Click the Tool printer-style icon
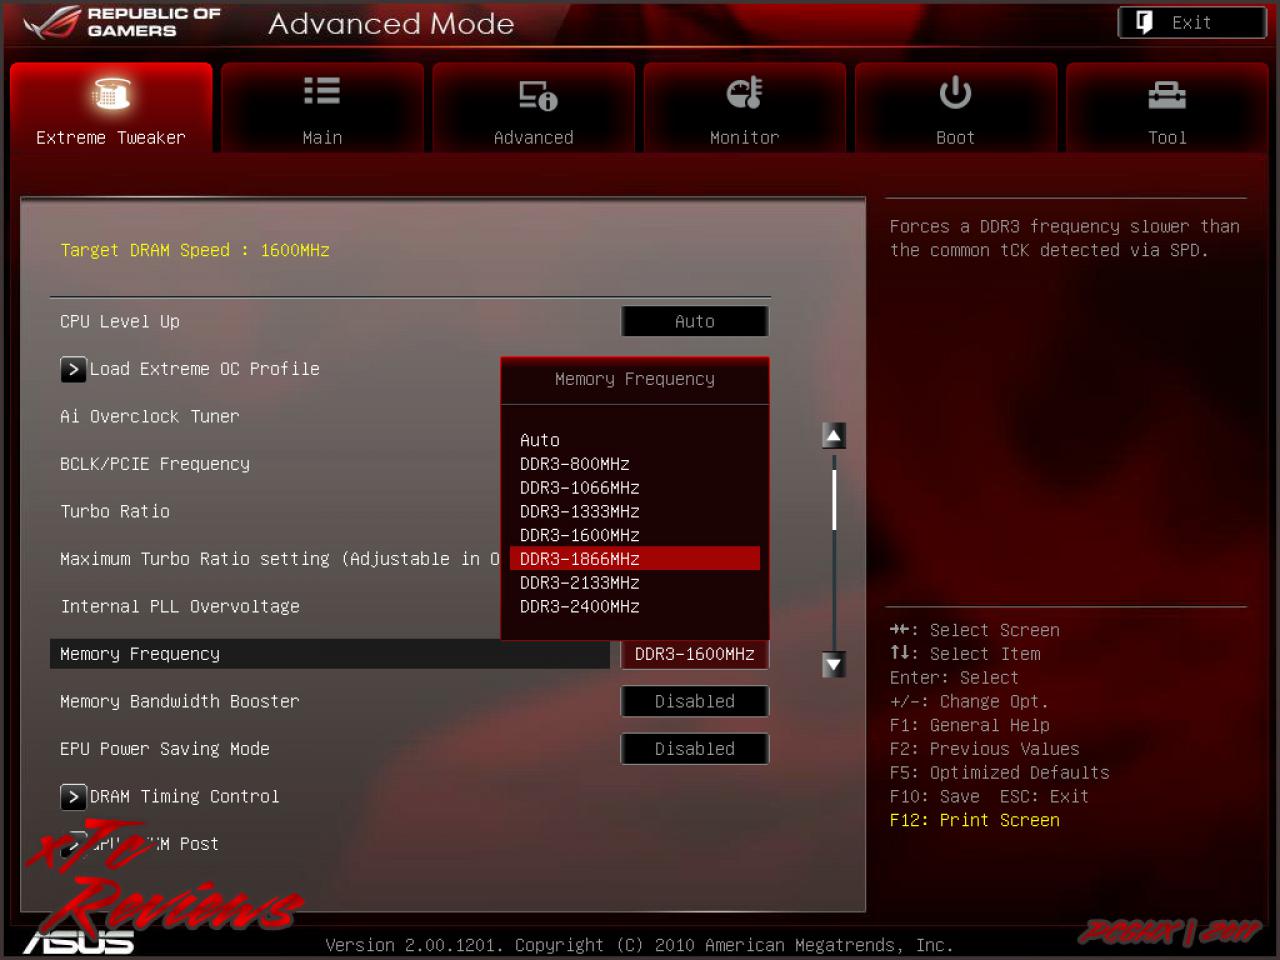1280x960 pixels. tap(1167, 95)
